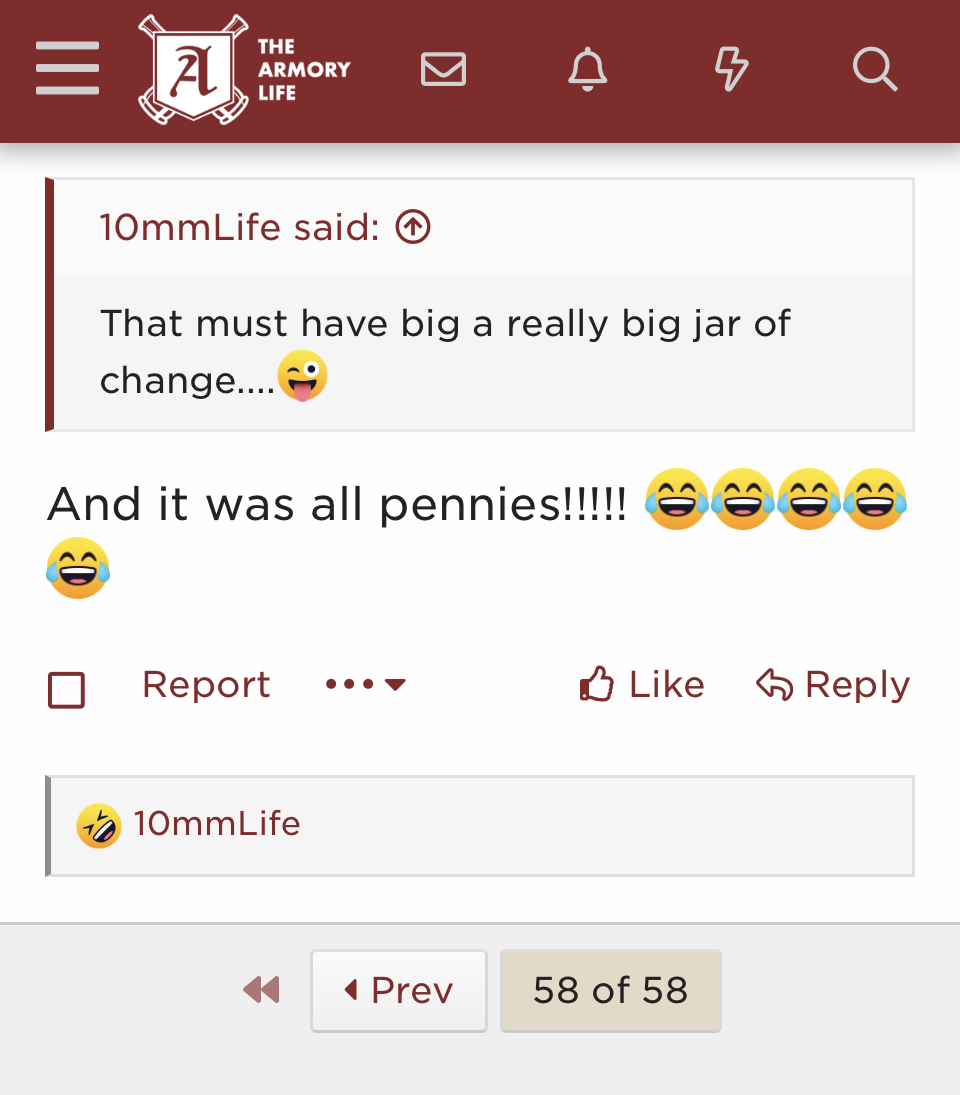
Task: Tick the post selection checkbox
Action: point(66,690)
